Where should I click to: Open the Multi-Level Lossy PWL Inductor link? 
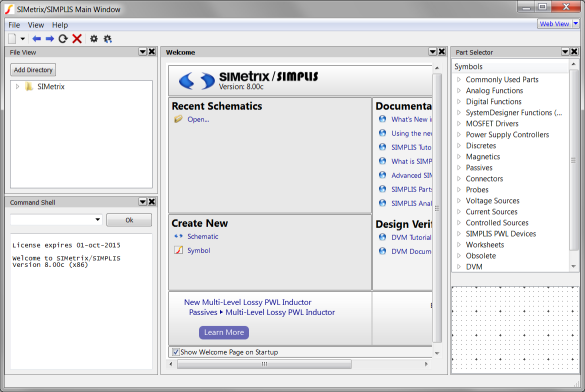pos(280,312)
